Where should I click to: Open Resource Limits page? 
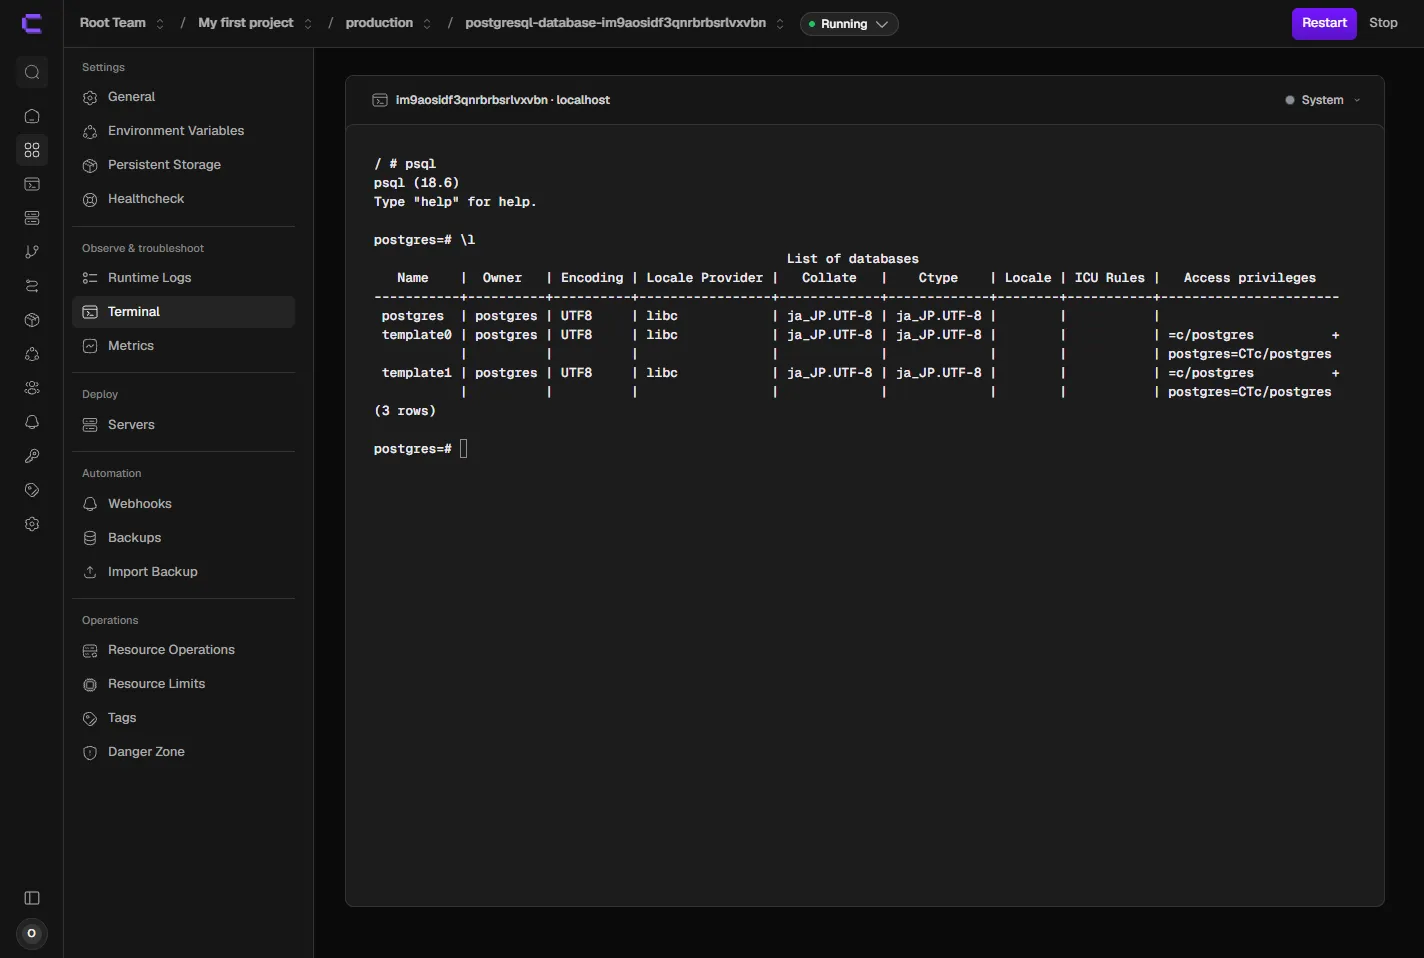point(183,684)
